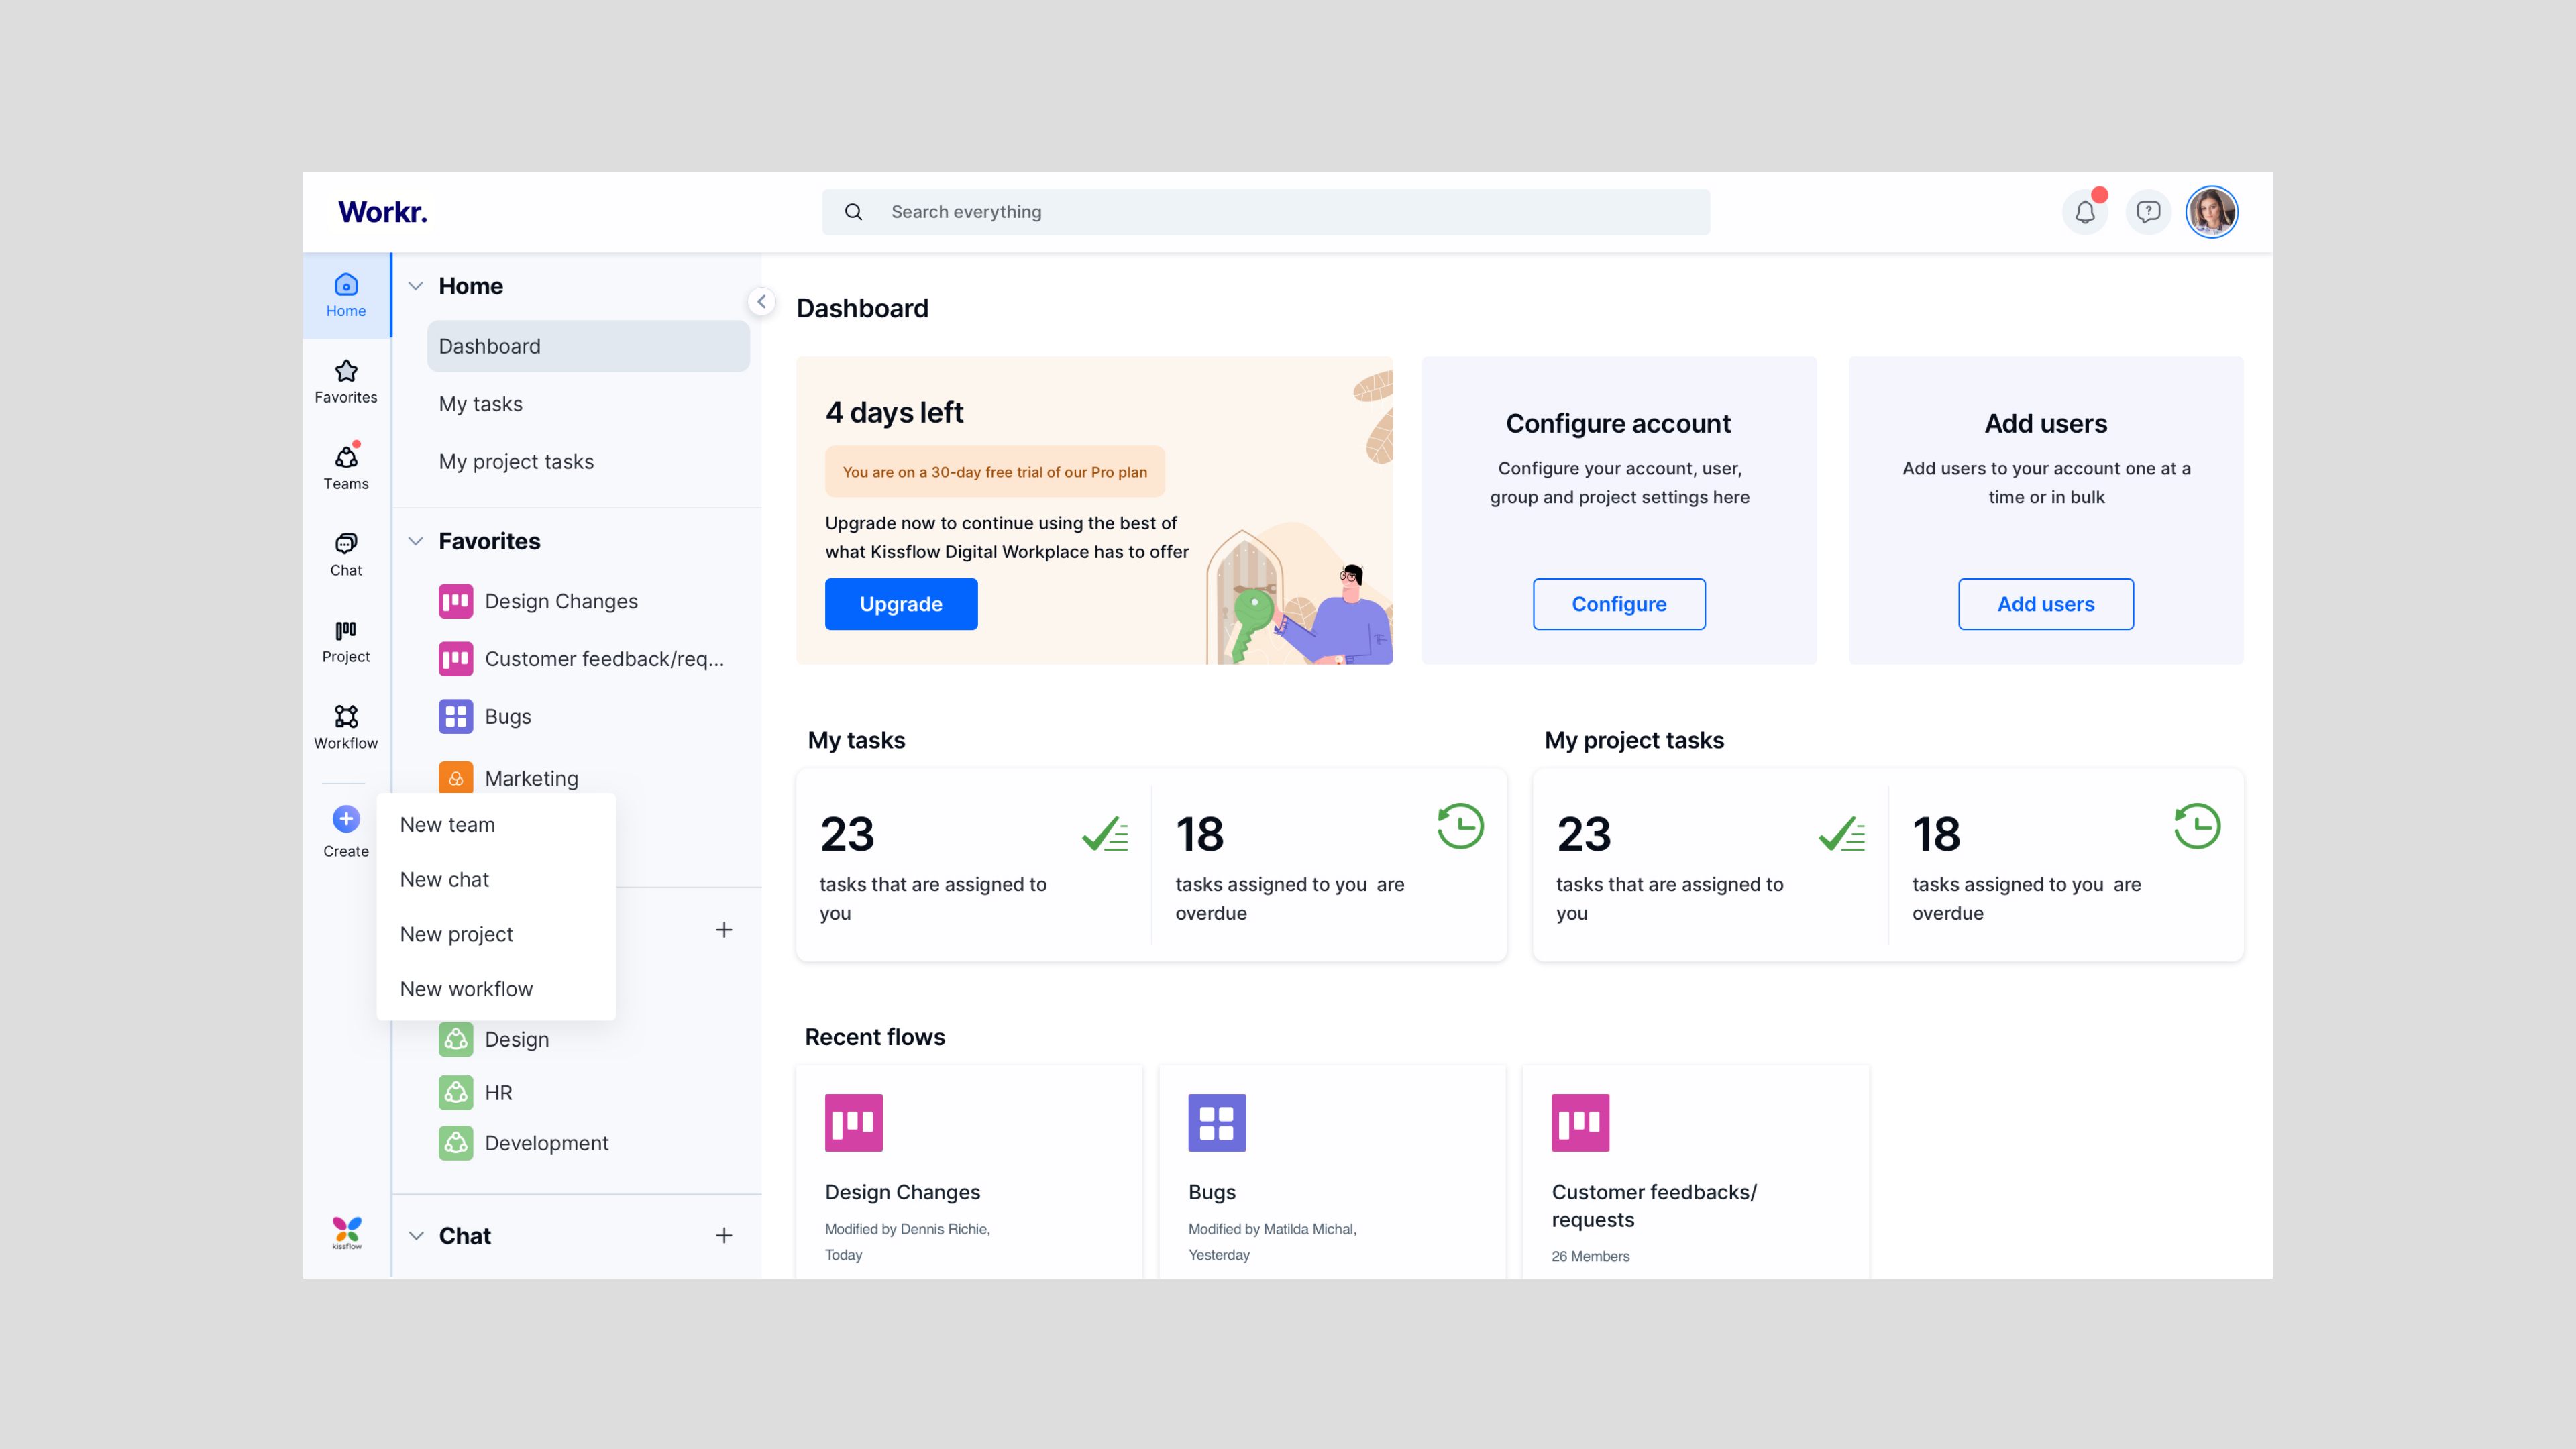
Task: Click the Chat section heading
Action: [464, 1236]
